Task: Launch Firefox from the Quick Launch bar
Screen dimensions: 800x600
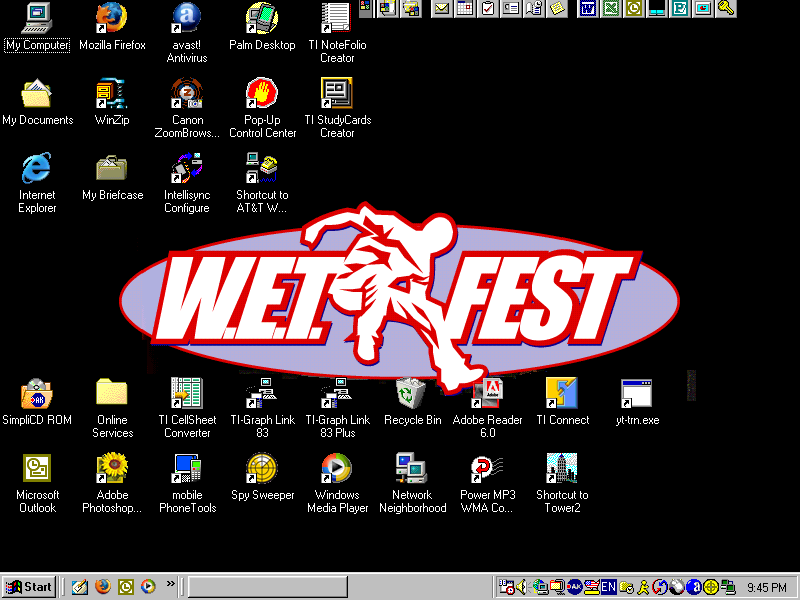Action: coord(103,587)
